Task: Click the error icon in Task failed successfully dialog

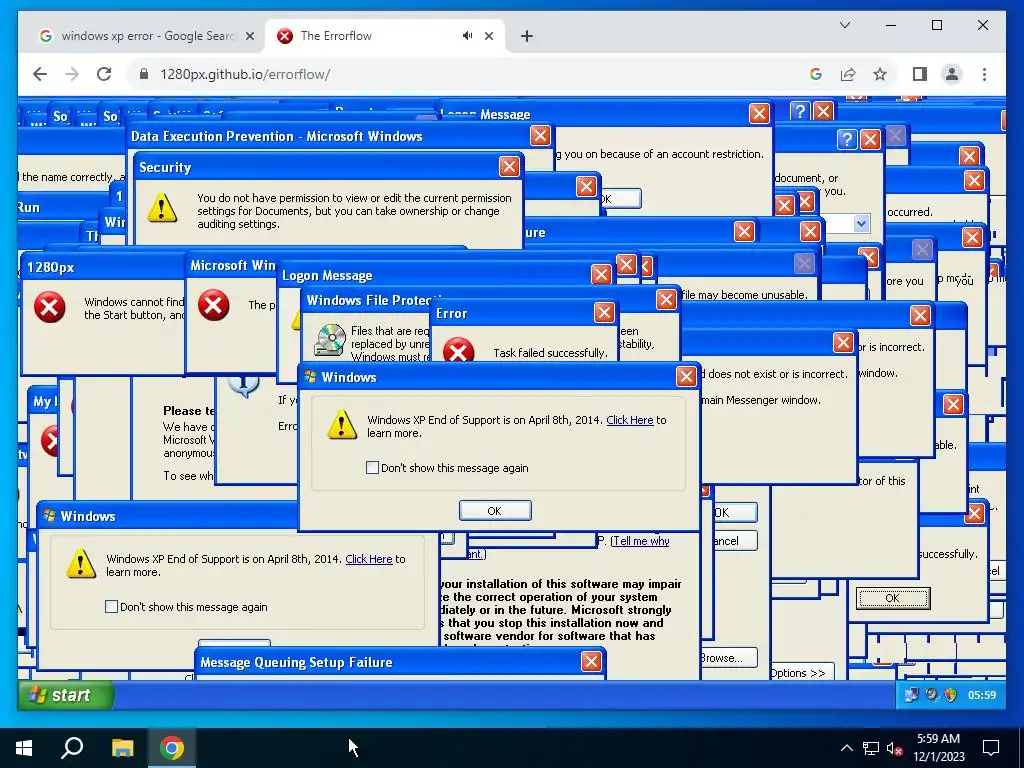Action: click(458, 351)
